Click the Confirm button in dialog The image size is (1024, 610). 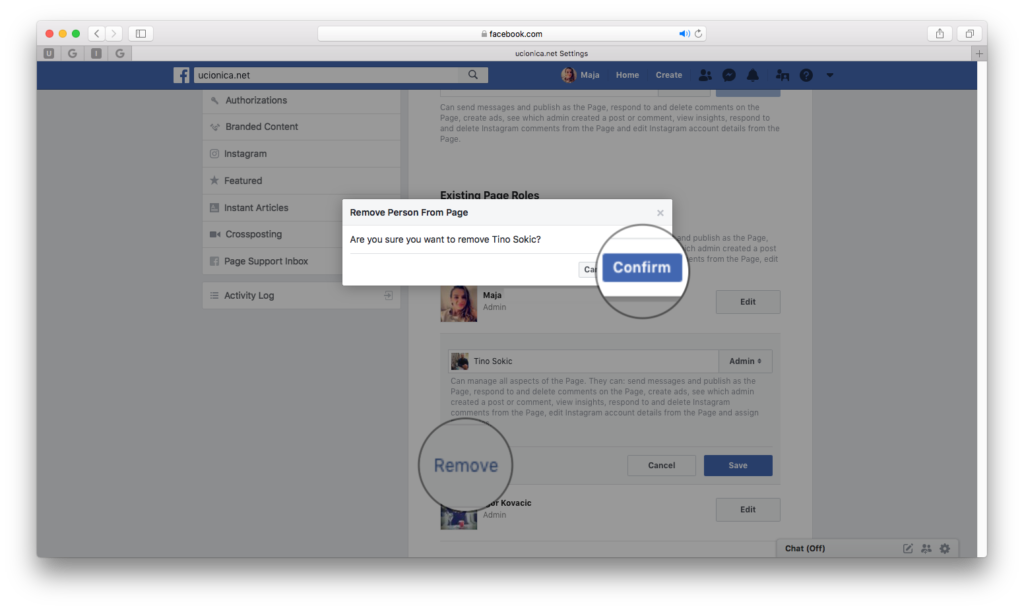[x=642, y=268]
